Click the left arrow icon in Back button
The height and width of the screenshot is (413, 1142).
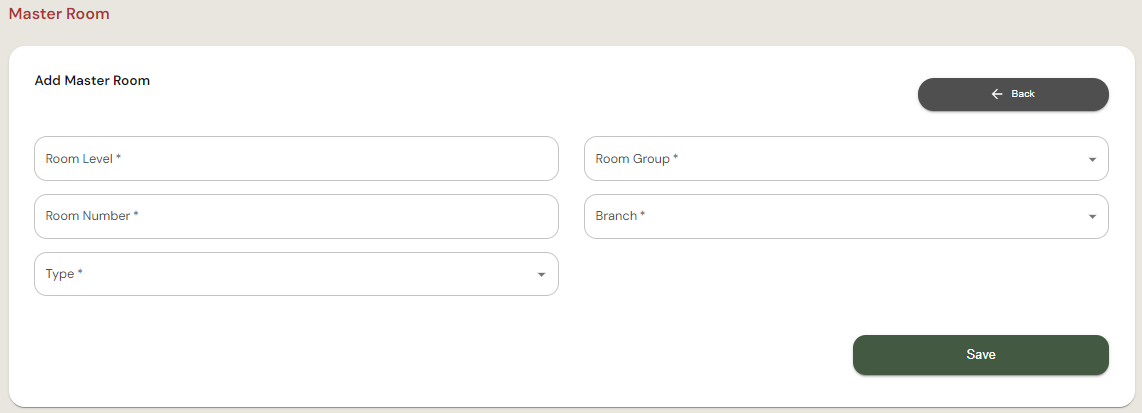tap(997, 94)
